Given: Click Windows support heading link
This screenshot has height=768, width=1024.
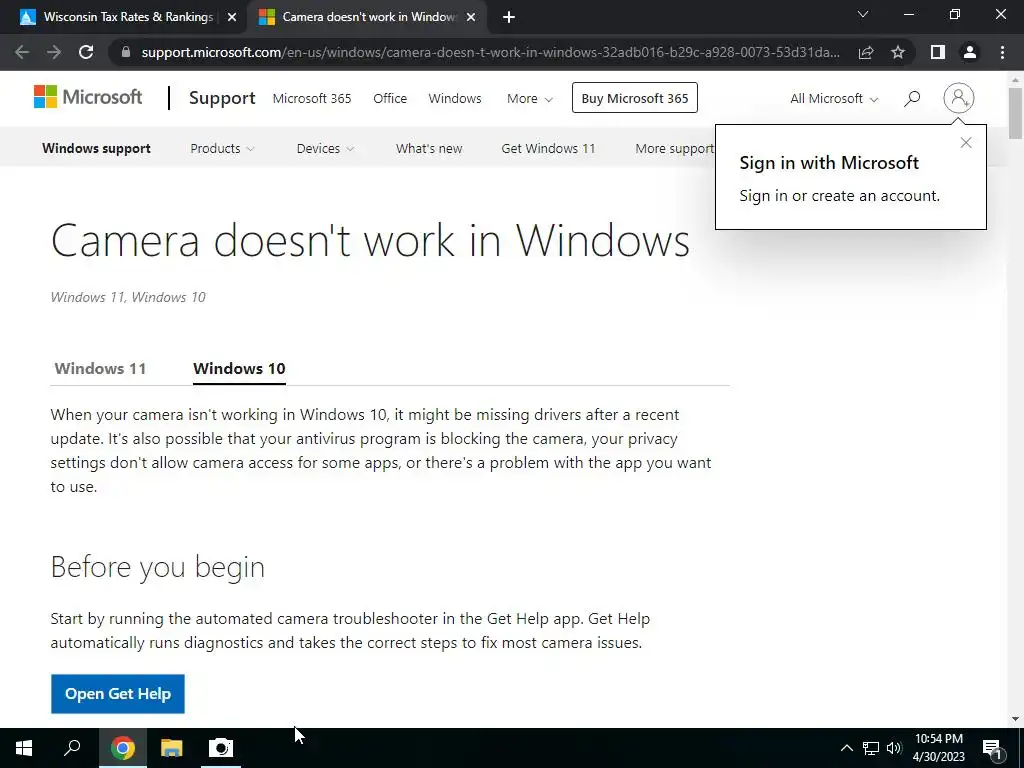Looking at the screenshot, I should click(96, 148).
